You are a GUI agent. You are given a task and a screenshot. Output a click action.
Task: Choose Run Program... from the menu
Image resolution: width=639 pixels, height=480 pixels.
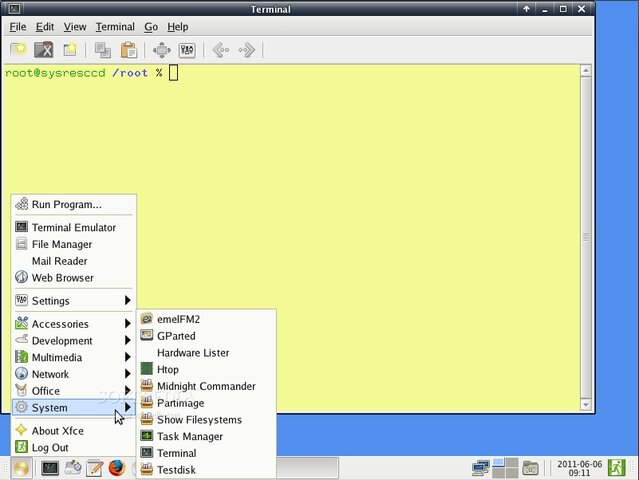[x=74, y=204]
